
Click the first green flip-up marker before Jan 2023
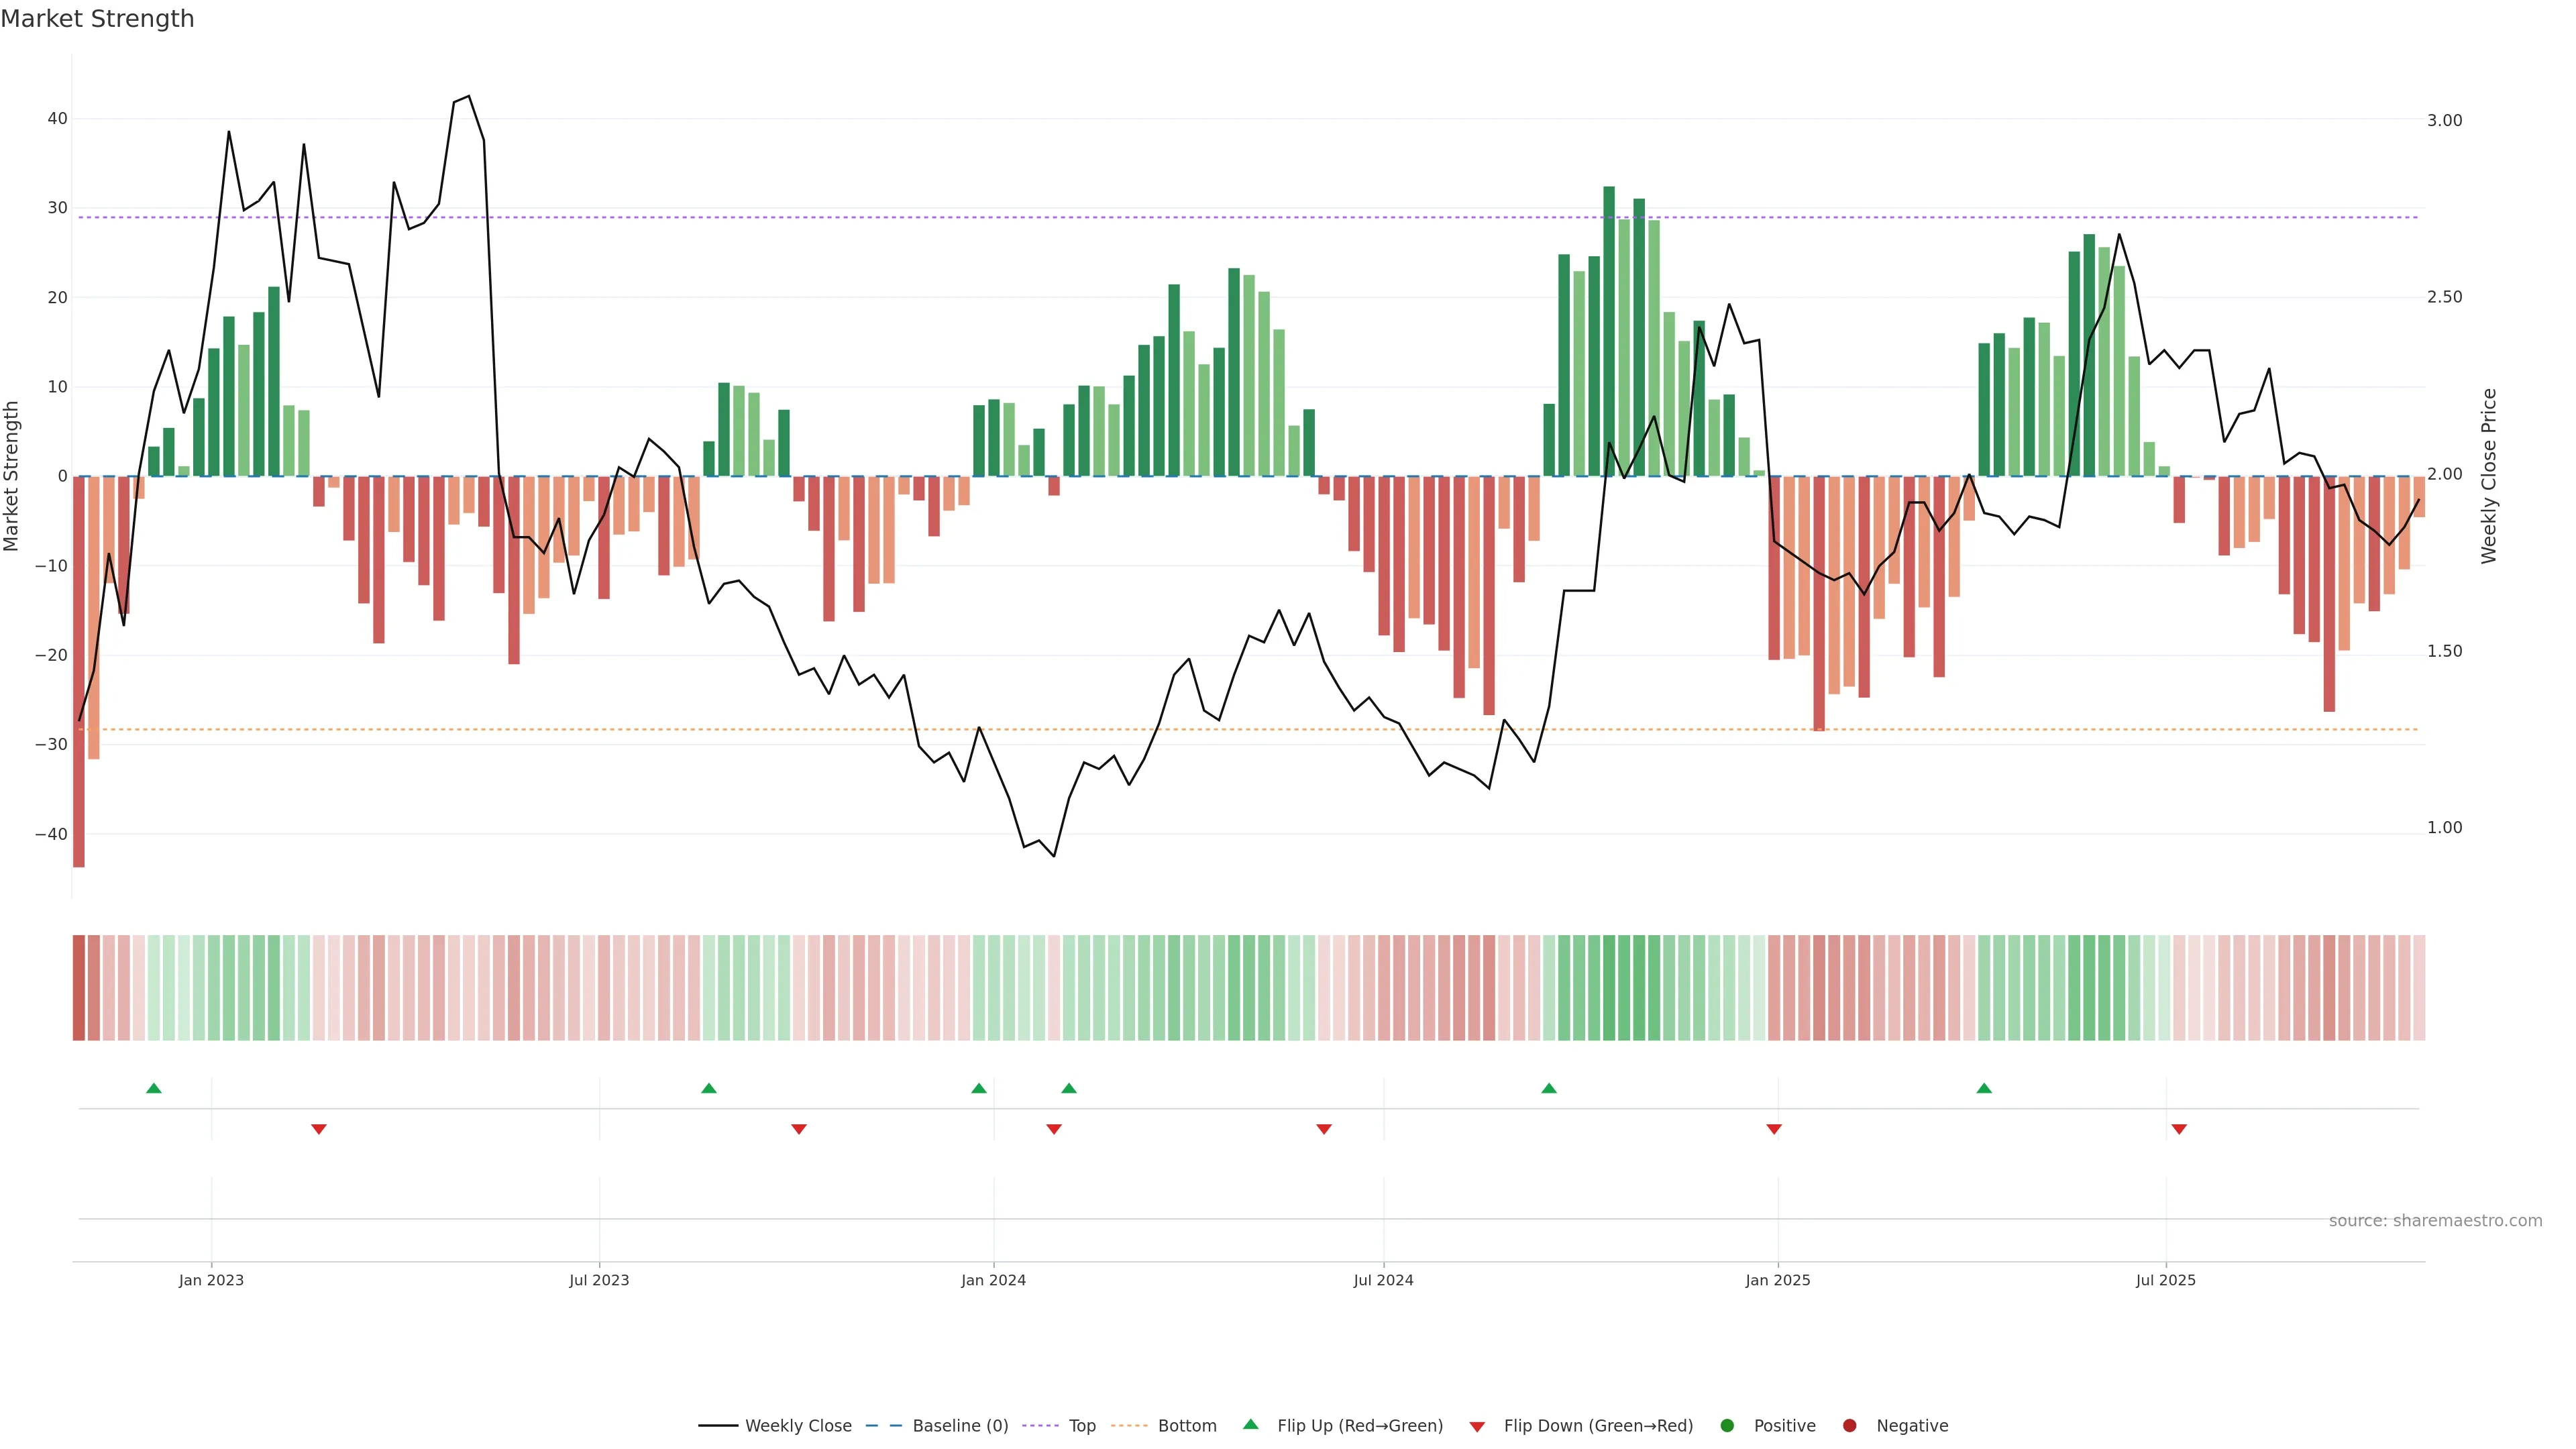tap(154, 1088)
